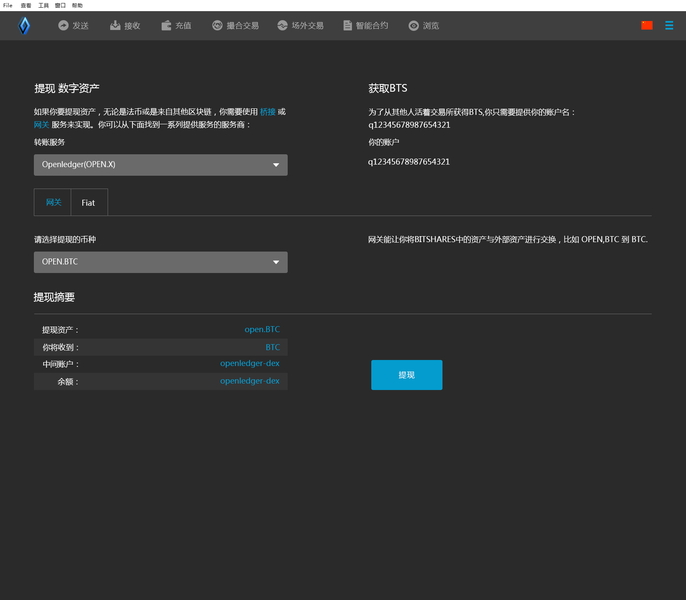Image resolution: width=686 pixels, height=600 pixels.
Task: Switch to the Fiat tab
Action: click(x=89, y=202)
